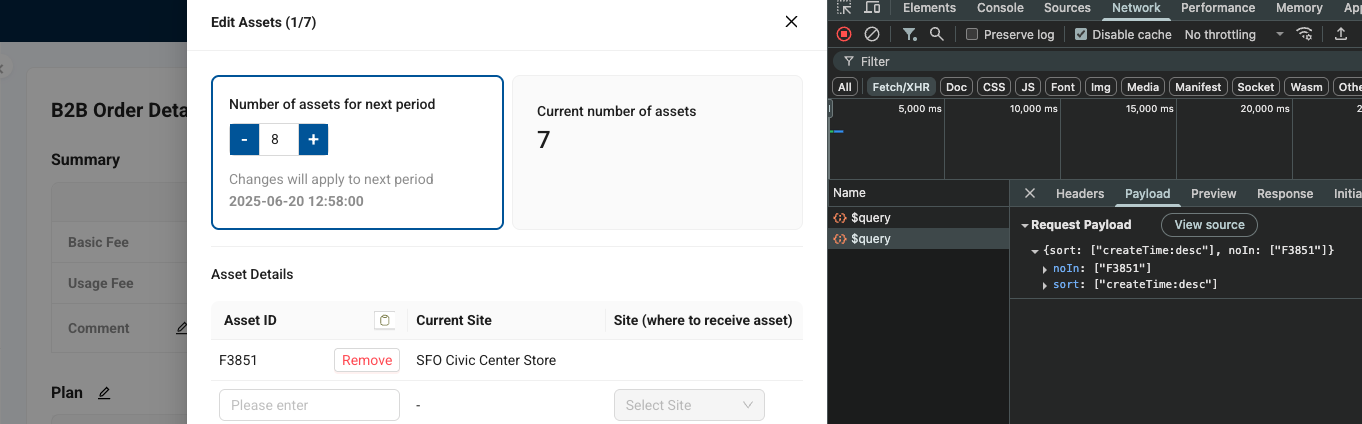
Task: Collapse the payload root object arrow
Action: pos(1036,250)
